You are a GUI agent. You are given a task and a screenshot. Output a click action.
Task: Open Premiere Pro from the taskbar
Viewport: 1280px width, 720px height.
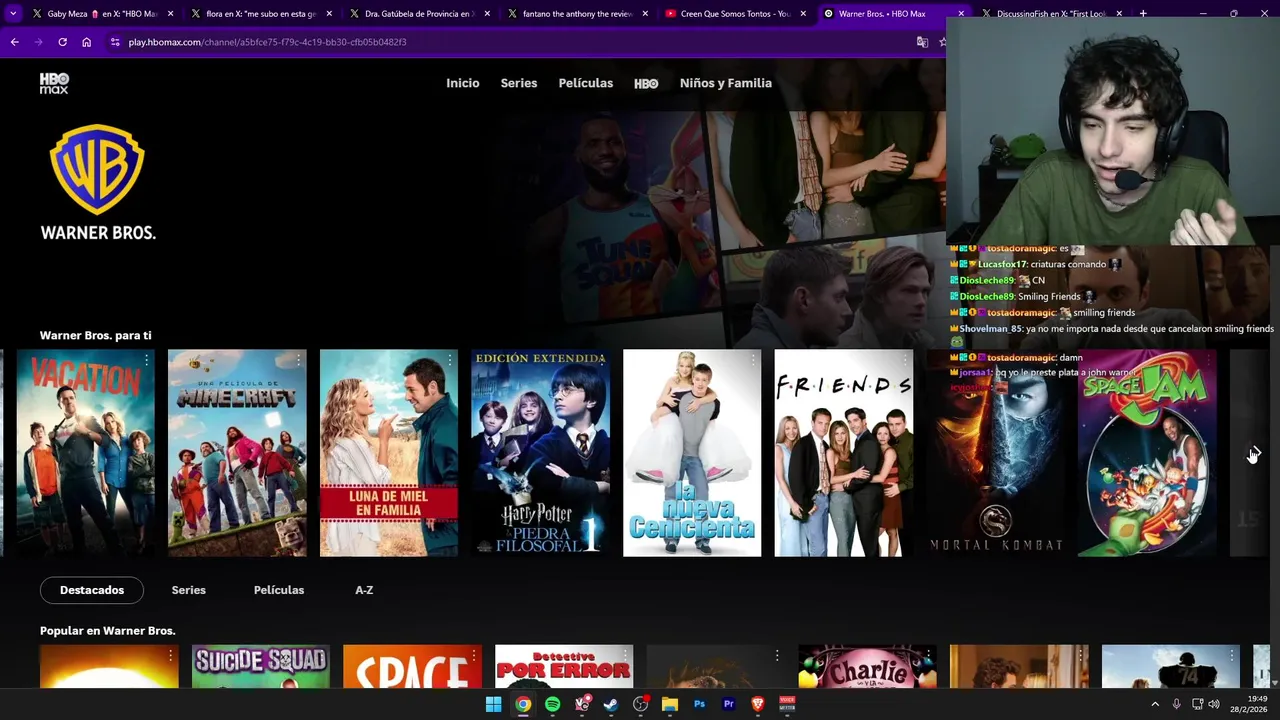point(728,704)
